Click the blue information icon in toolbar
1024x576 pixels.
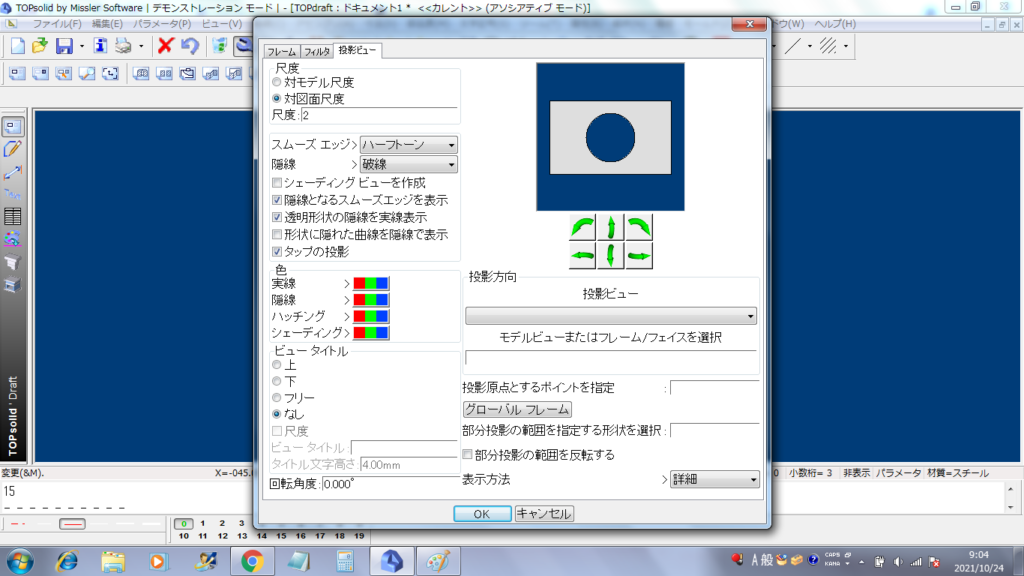(x=100, y=46)
